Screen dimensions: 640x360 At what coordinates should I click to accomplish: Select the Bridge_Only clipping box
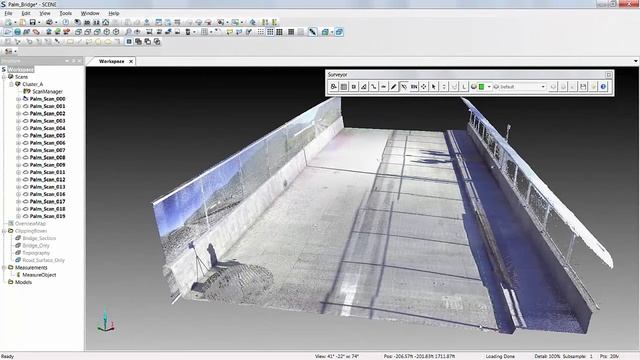coord(36,246)
